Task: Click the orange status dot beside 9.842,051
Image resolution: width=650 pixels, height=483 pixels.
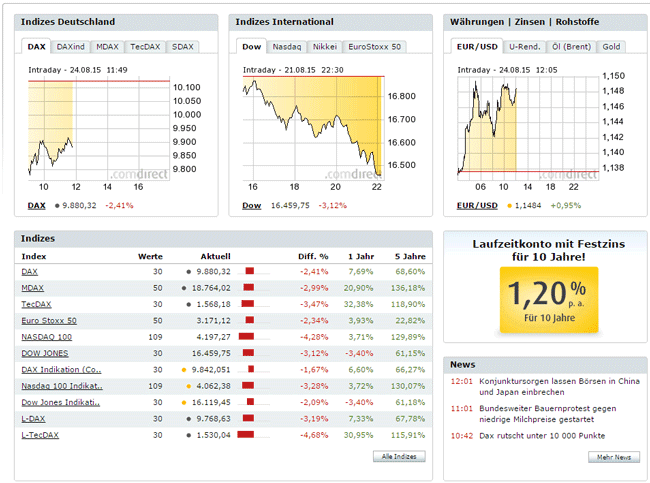Action: (184, 370)
